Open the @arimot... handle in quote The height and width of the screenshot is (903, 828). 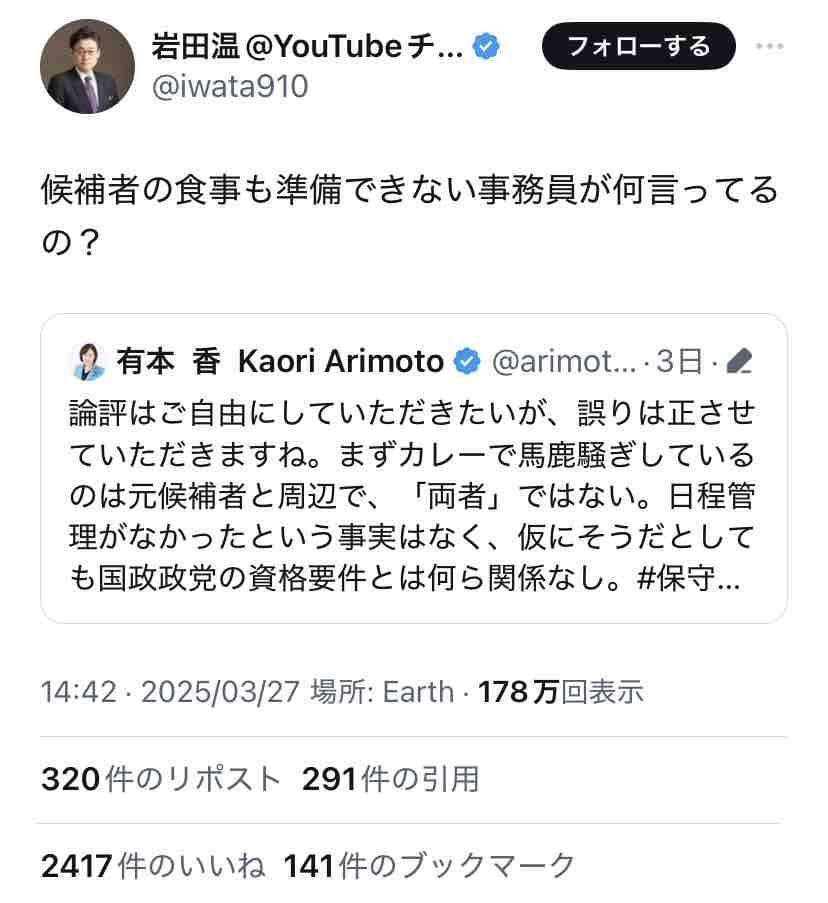[x=563, y=361]
